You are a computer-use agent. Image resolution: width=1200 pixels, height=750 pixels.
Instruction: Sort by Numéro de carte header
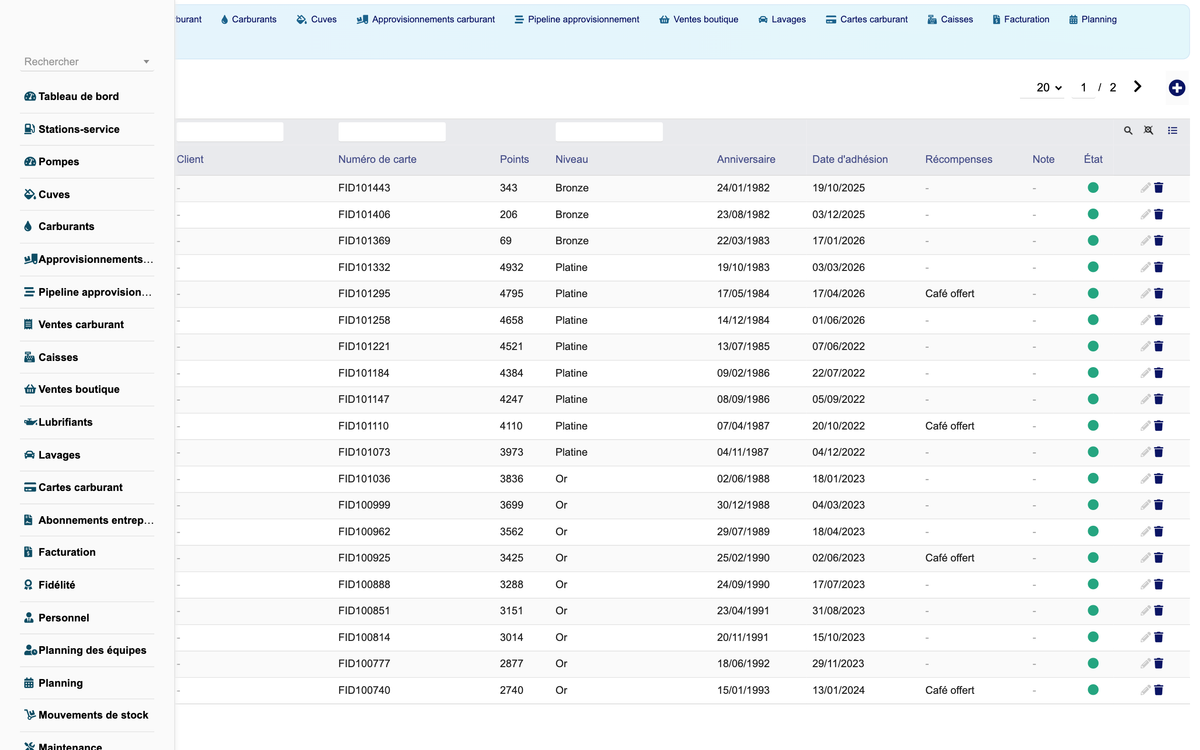(x=377, y=159)
